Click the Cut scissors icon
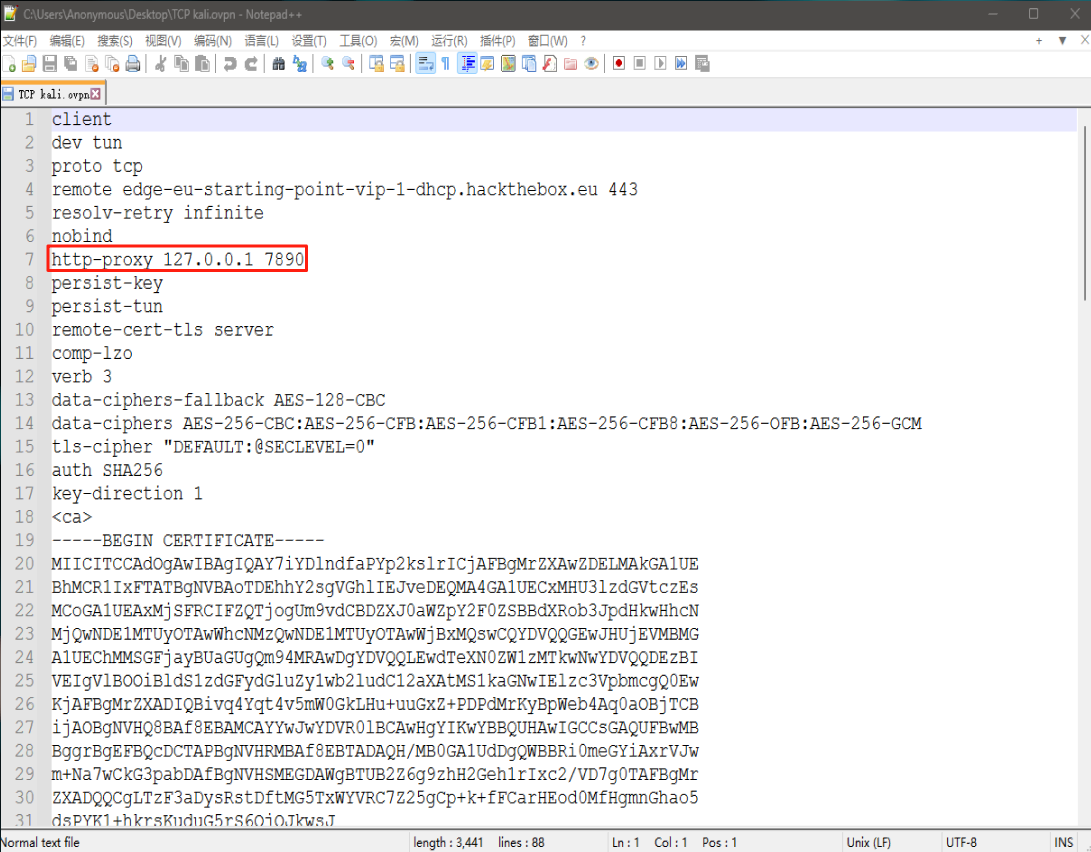Image resolution: width=1091 pixels, height=852 pixels. (x=160, y=64)
